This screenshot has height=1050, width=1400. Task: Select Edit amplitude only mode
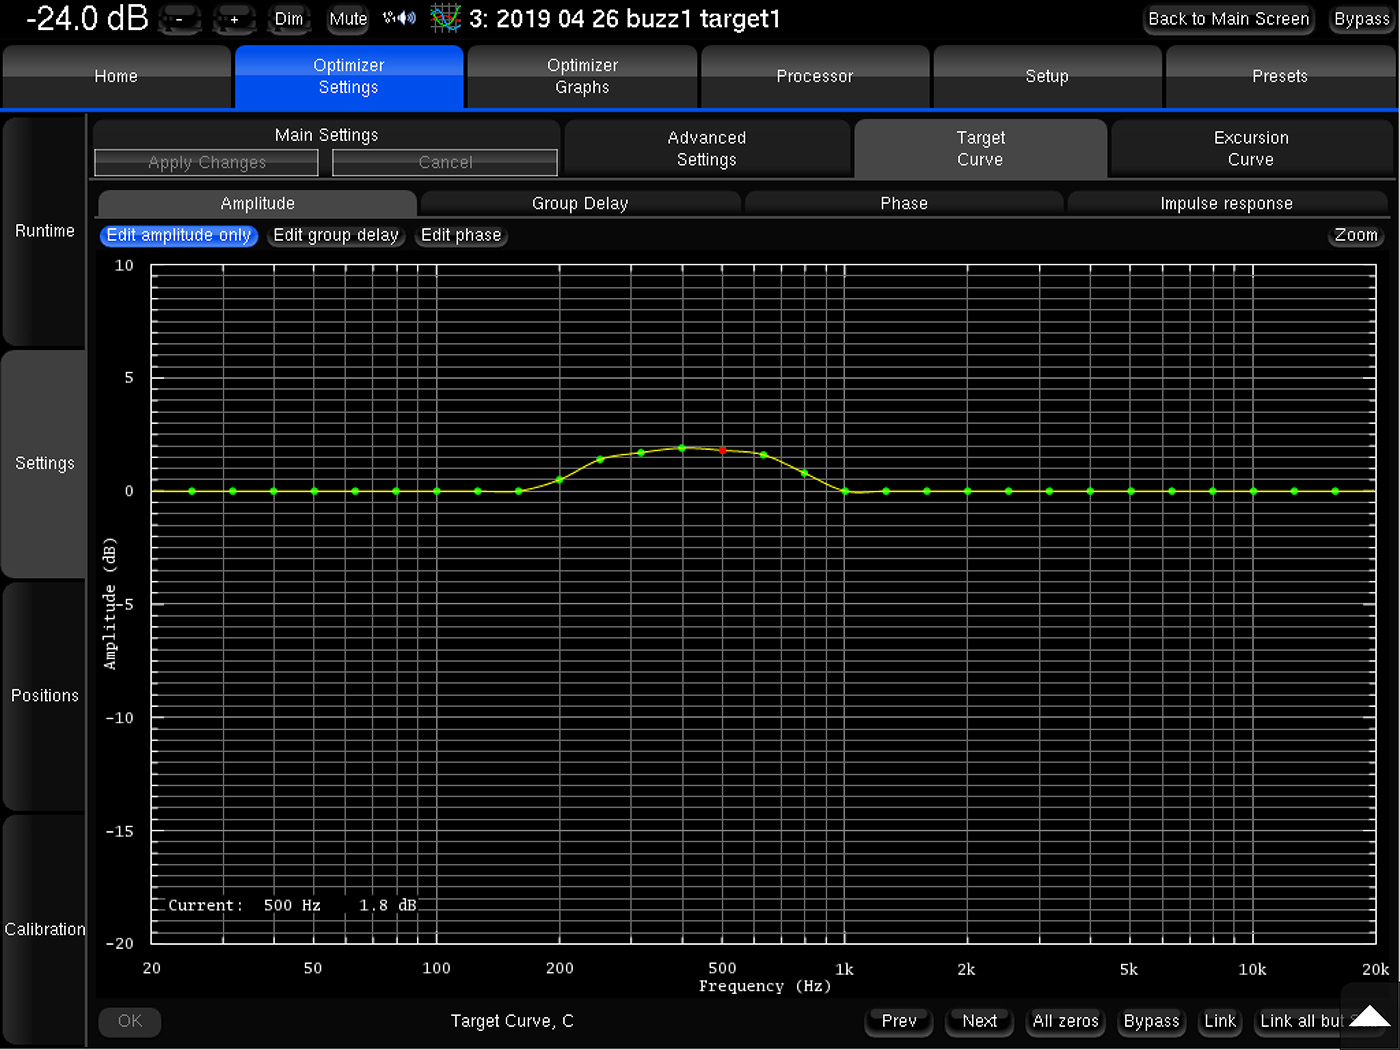pyautogui.click(x=179, y=235)
